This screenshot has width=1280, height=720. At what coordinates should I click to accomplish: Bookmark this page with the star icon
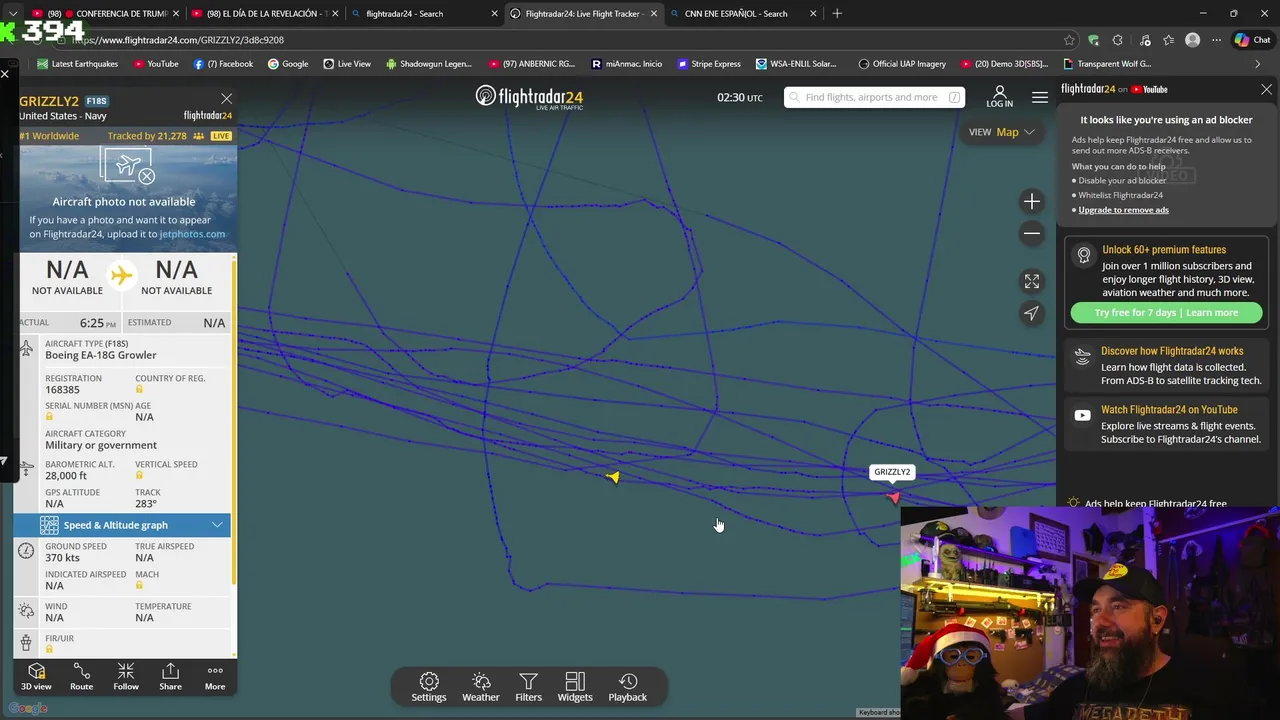pos(1069,40)
